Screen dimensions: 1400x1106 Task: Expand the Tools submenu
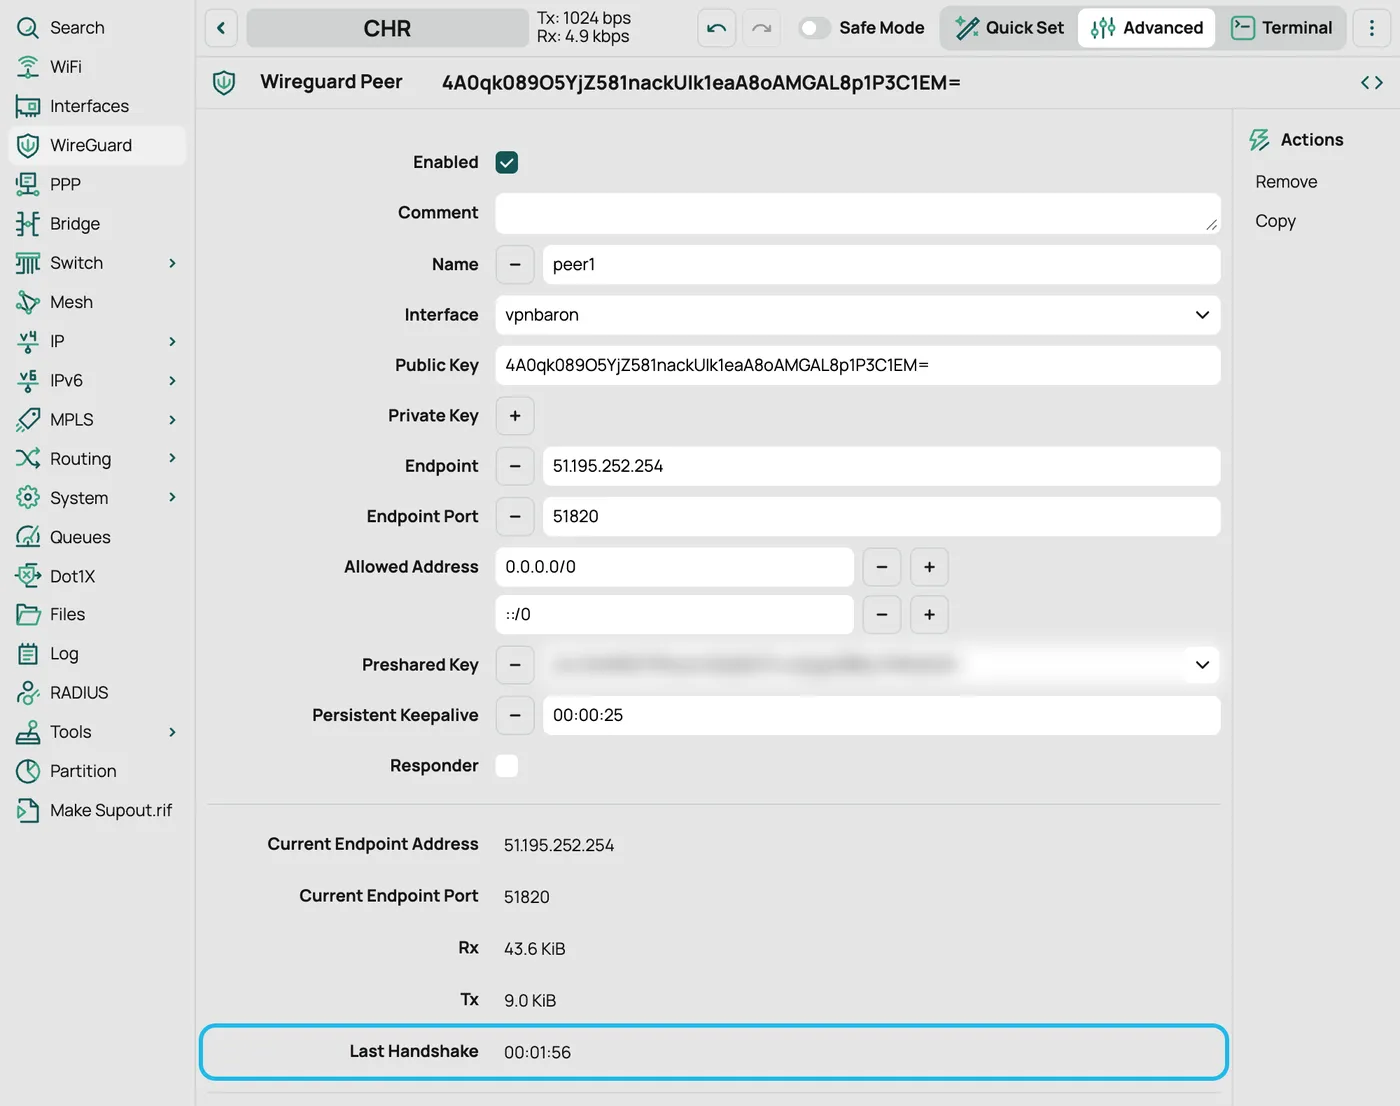(172, 732)
